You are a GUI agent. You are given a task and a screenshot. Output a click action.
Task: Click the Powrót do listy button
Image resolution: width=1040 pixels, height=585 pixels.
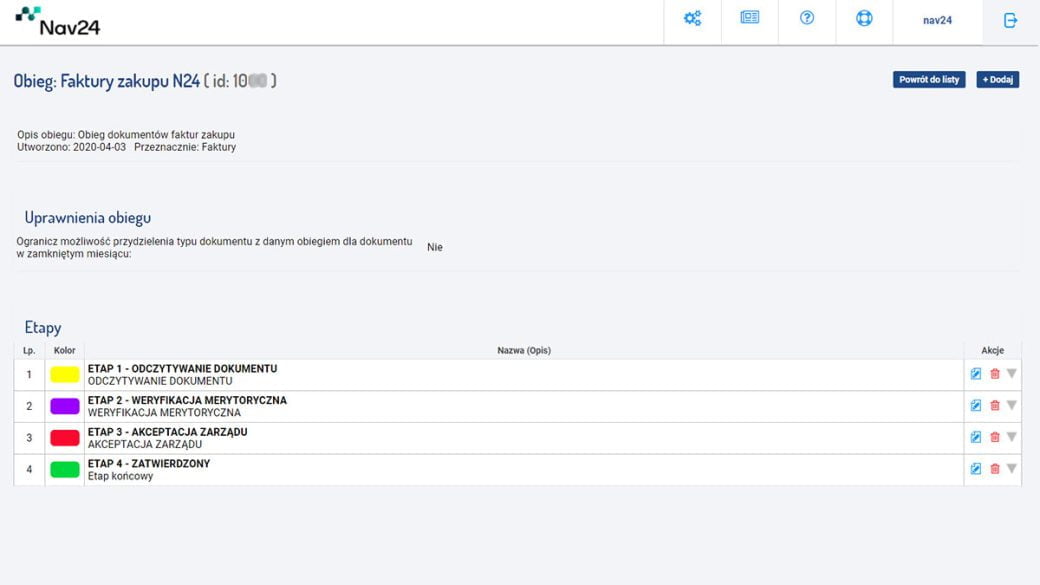point(929,80)
